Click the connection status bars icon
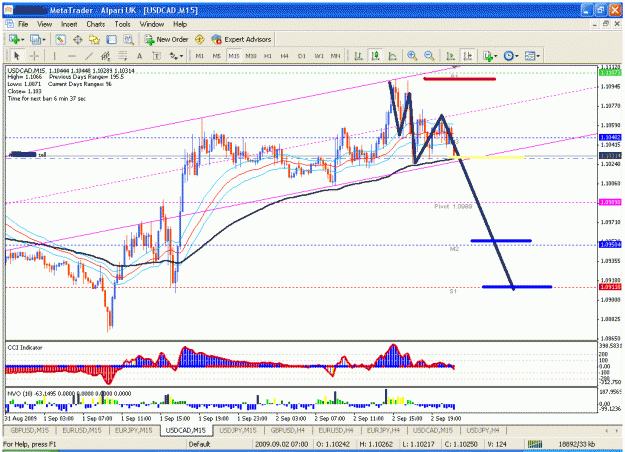 click(x=535, y=444)
